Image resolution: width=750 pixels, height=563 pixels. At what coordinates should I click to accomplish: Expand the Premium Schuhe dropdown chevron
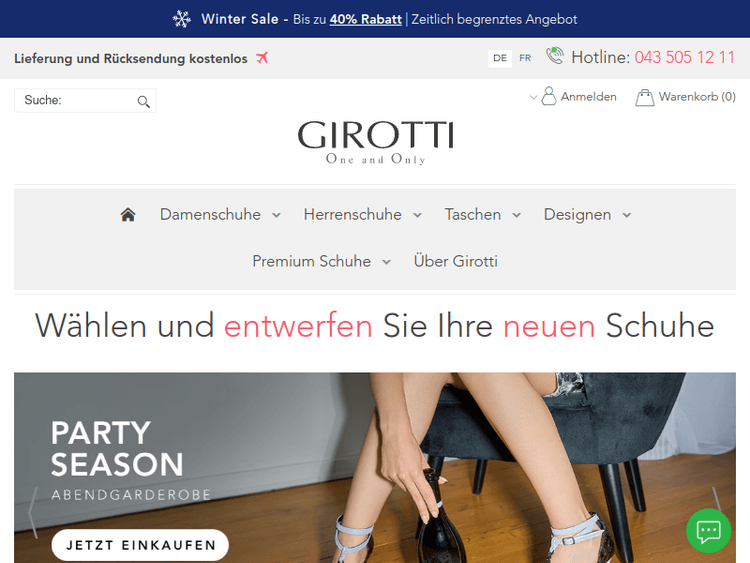coord(386,262)
